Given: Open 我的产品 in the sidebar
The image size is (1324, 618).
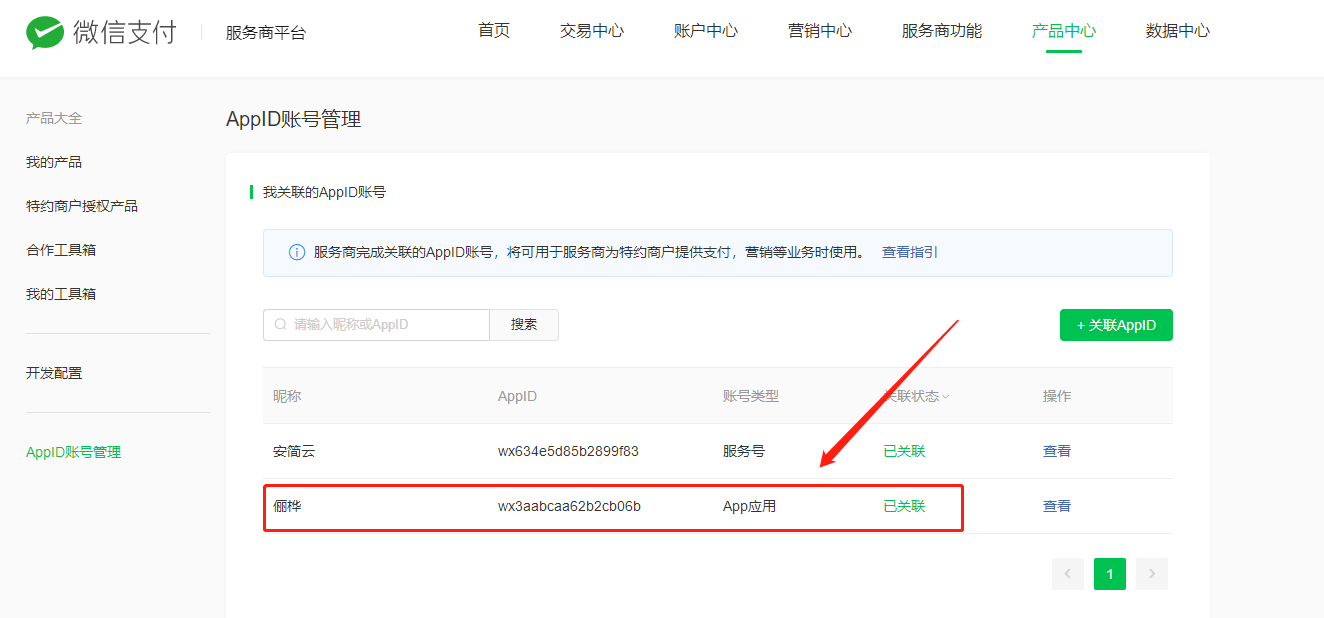Looking at the screenshot, I should [54, 162].
